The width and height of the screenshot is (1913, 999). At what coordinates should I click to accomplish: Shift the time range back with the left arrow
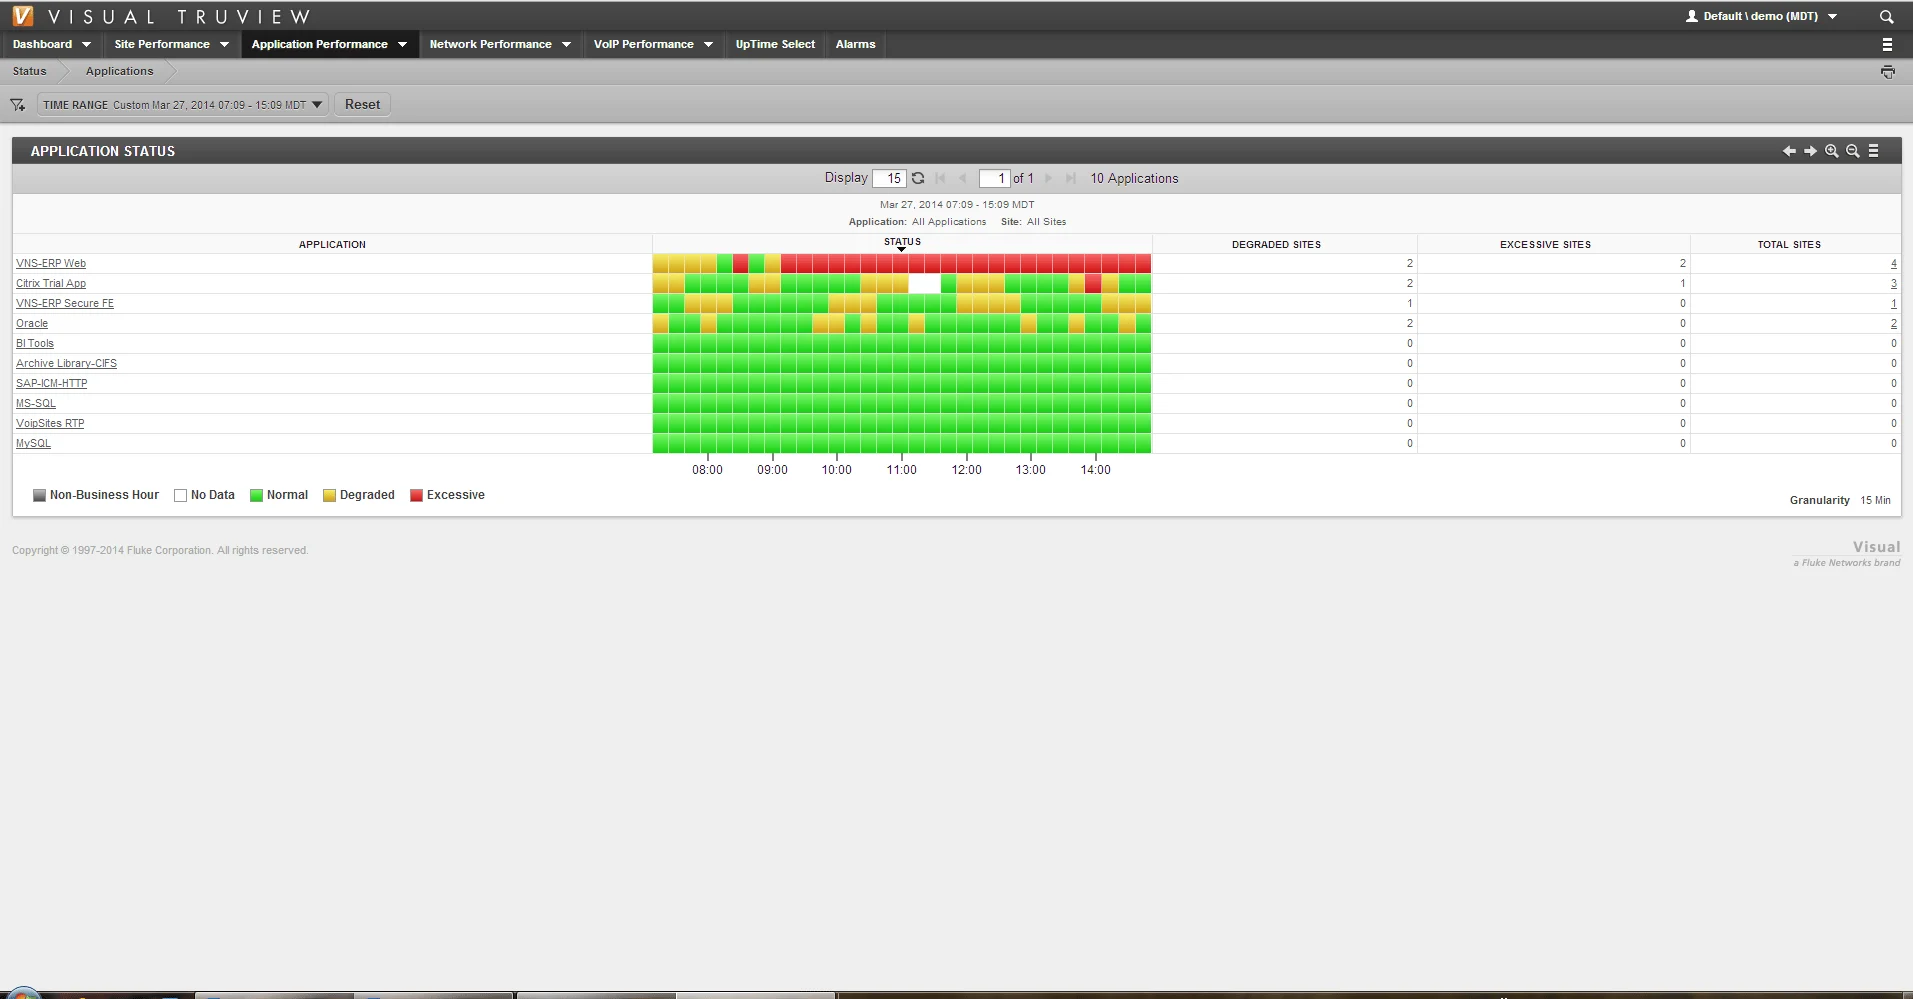[1789, 151]
